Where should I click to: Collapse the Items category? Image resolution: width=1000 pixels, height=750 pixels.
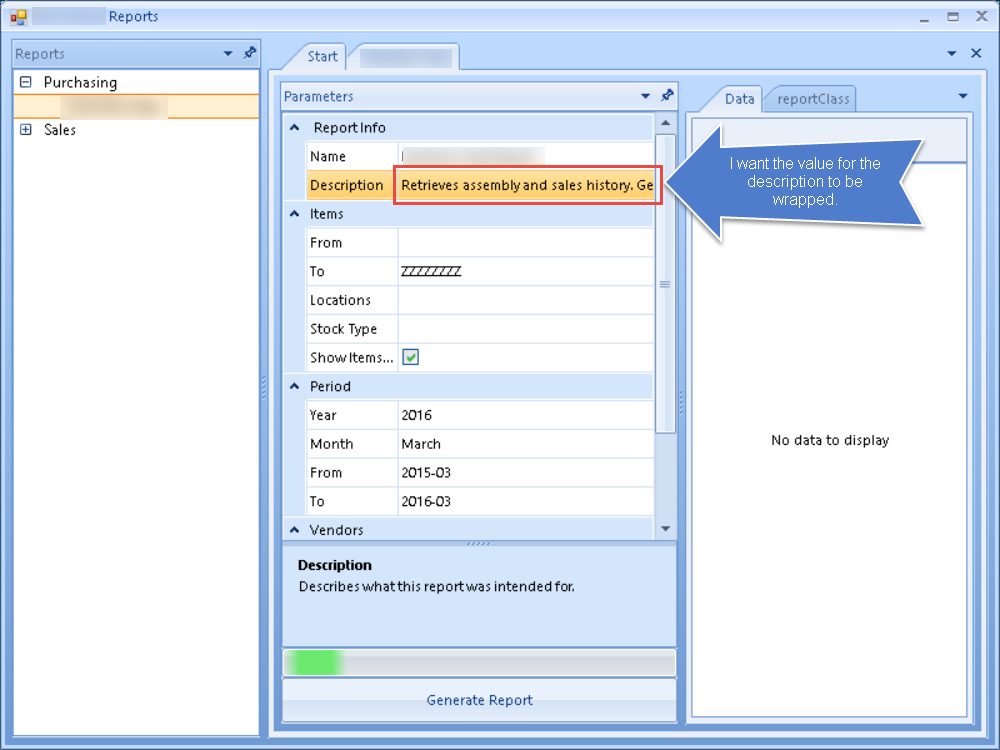pyautogui.click(x=295, y=214)
